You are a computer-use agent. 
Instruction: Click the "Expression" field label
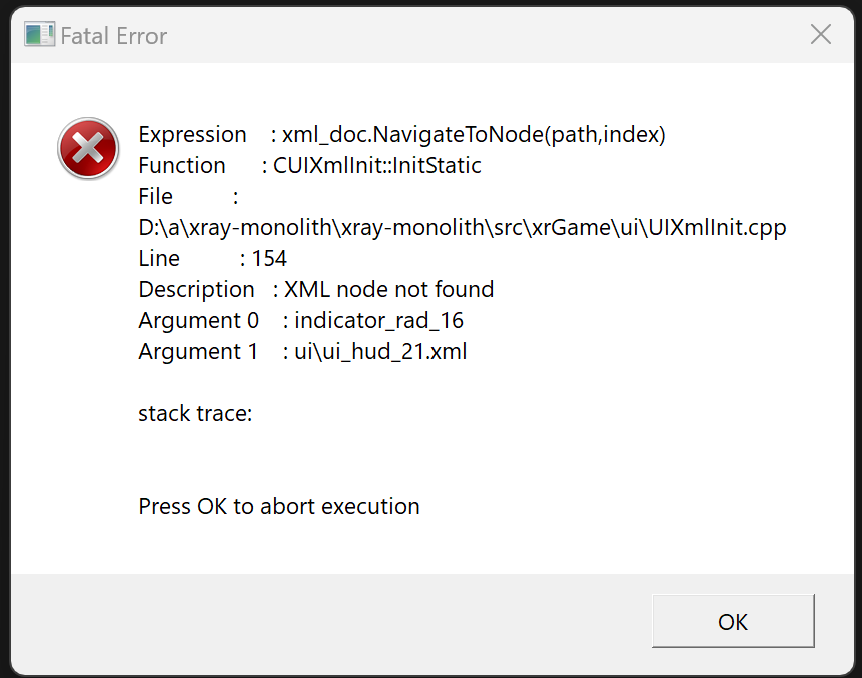[192, 135]
